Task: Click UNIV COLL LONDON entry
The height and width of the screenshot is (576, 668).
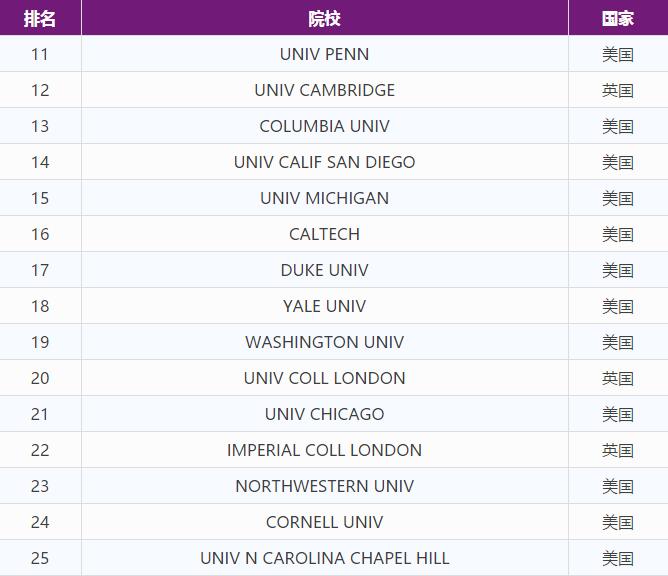Action: (324, 378)
